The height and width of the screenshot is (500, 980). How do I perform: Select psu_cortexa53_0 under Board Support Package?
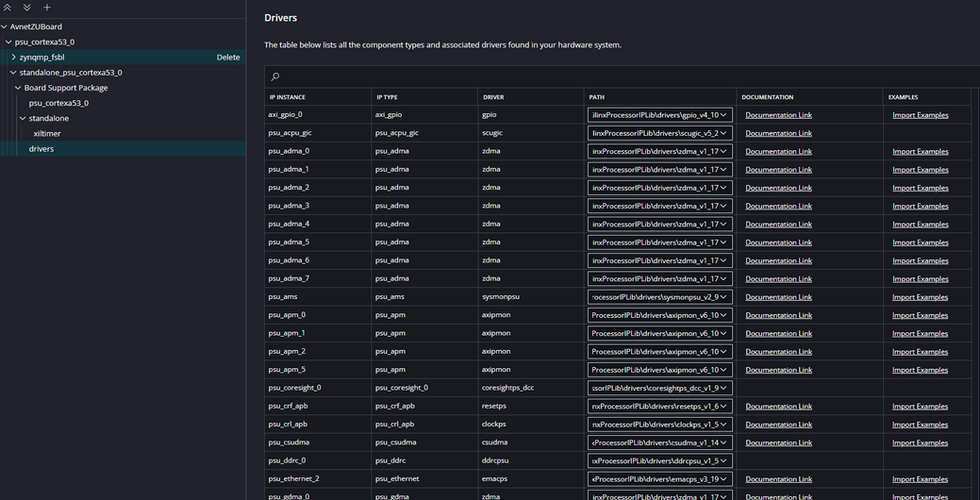pyautogui.click(x=58, y=103)
